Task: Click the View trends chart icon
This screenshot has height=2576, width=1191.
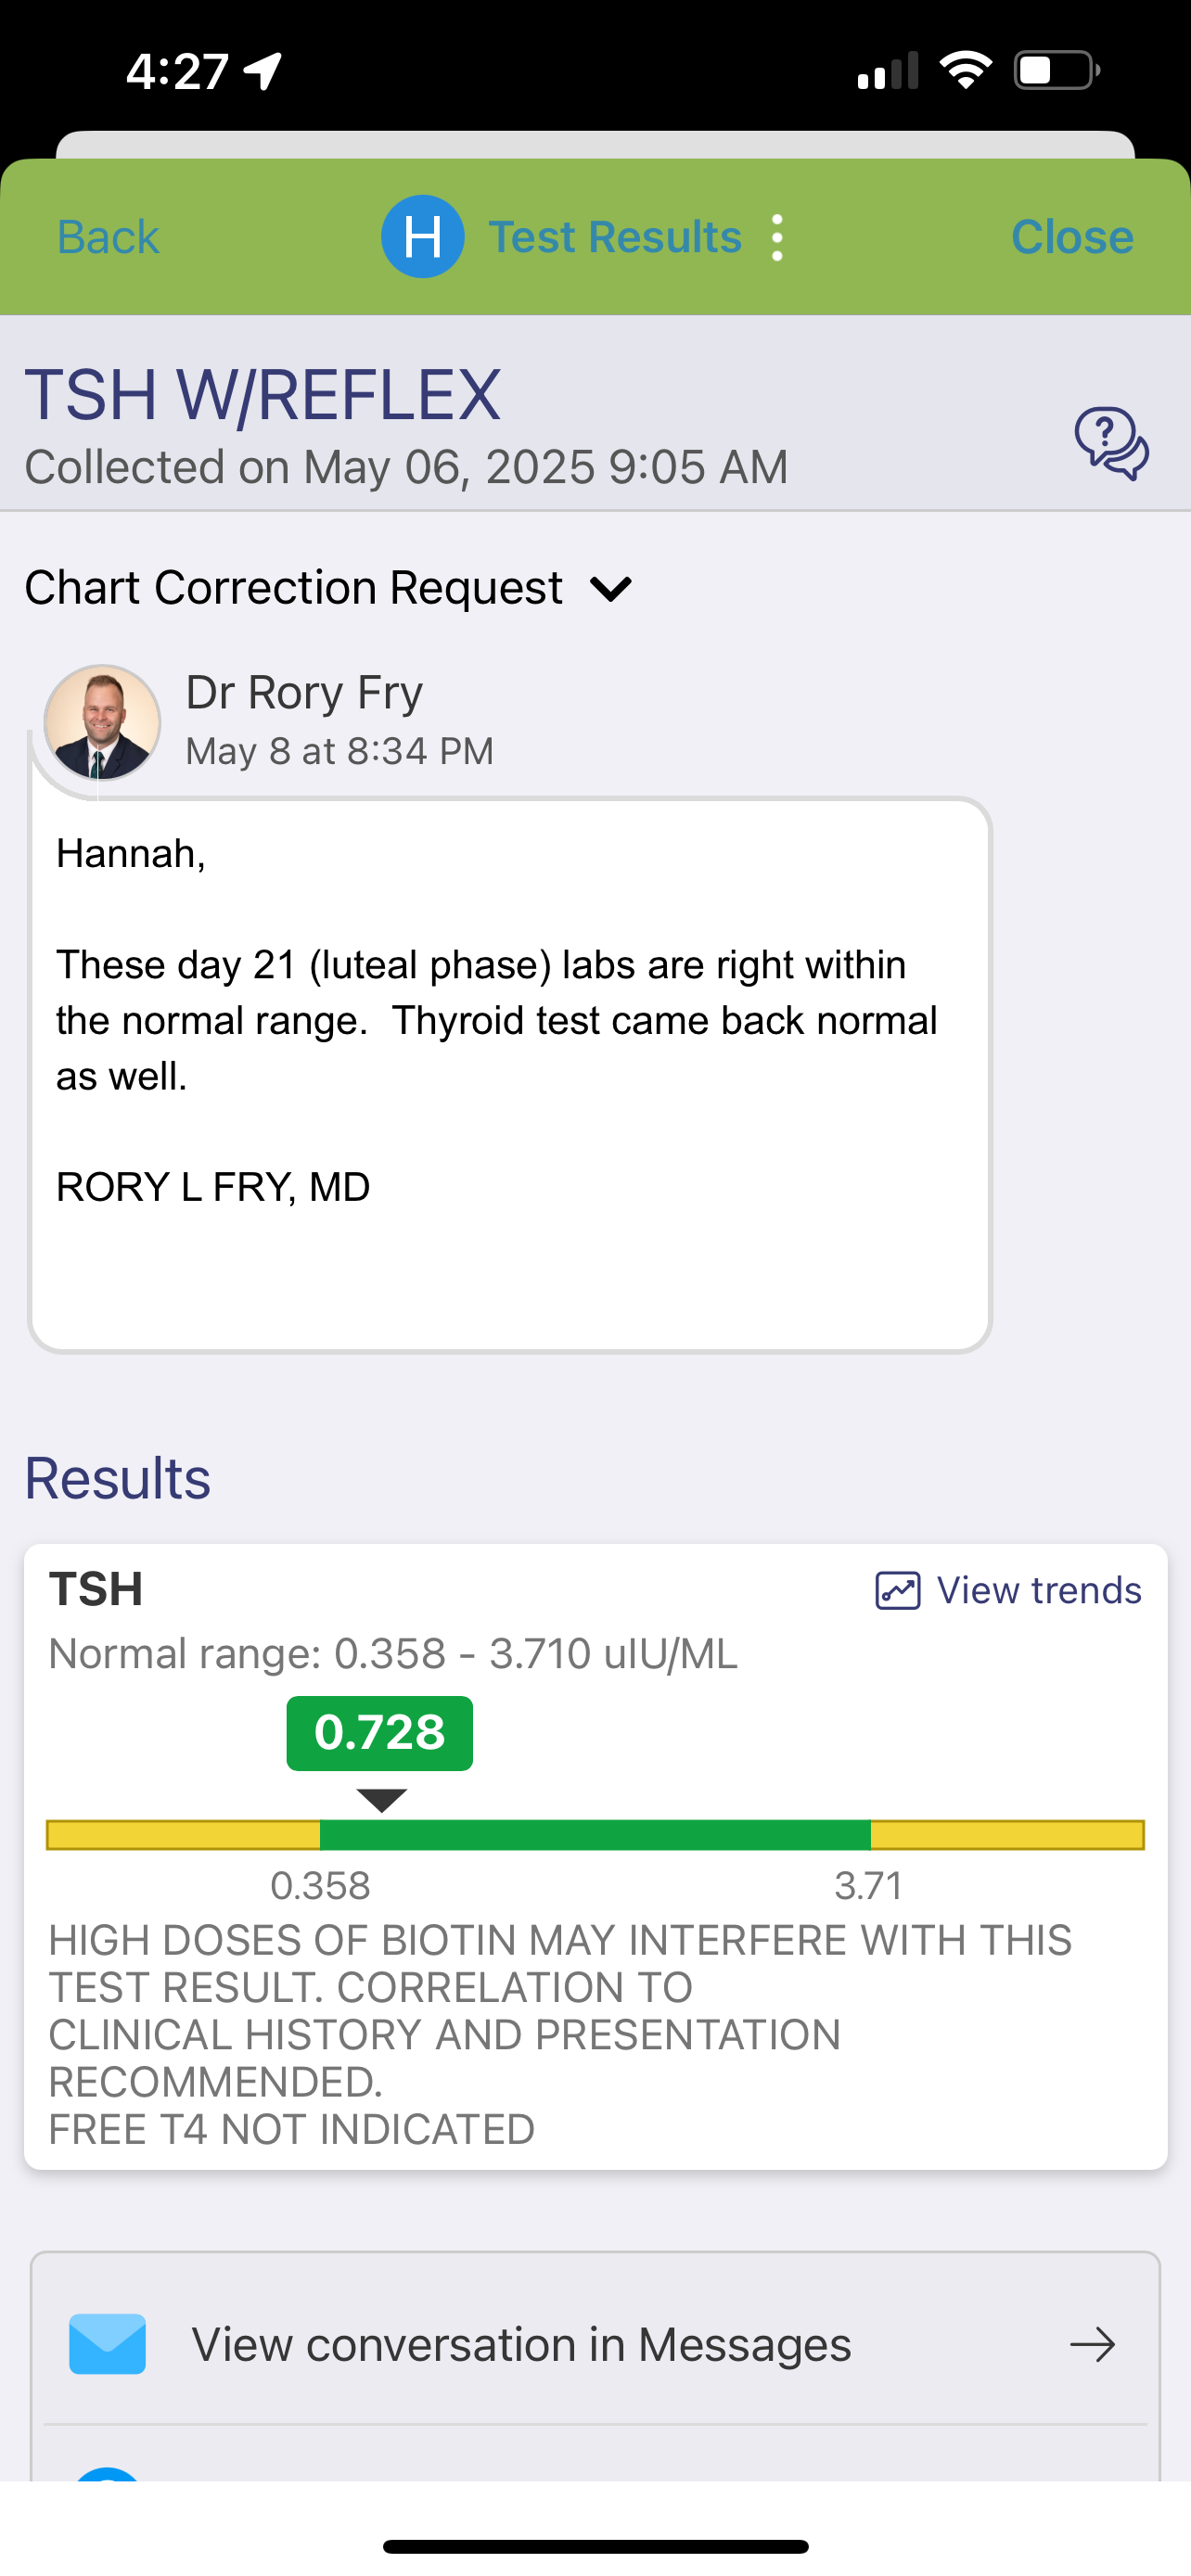Action: coord(897,1590)
